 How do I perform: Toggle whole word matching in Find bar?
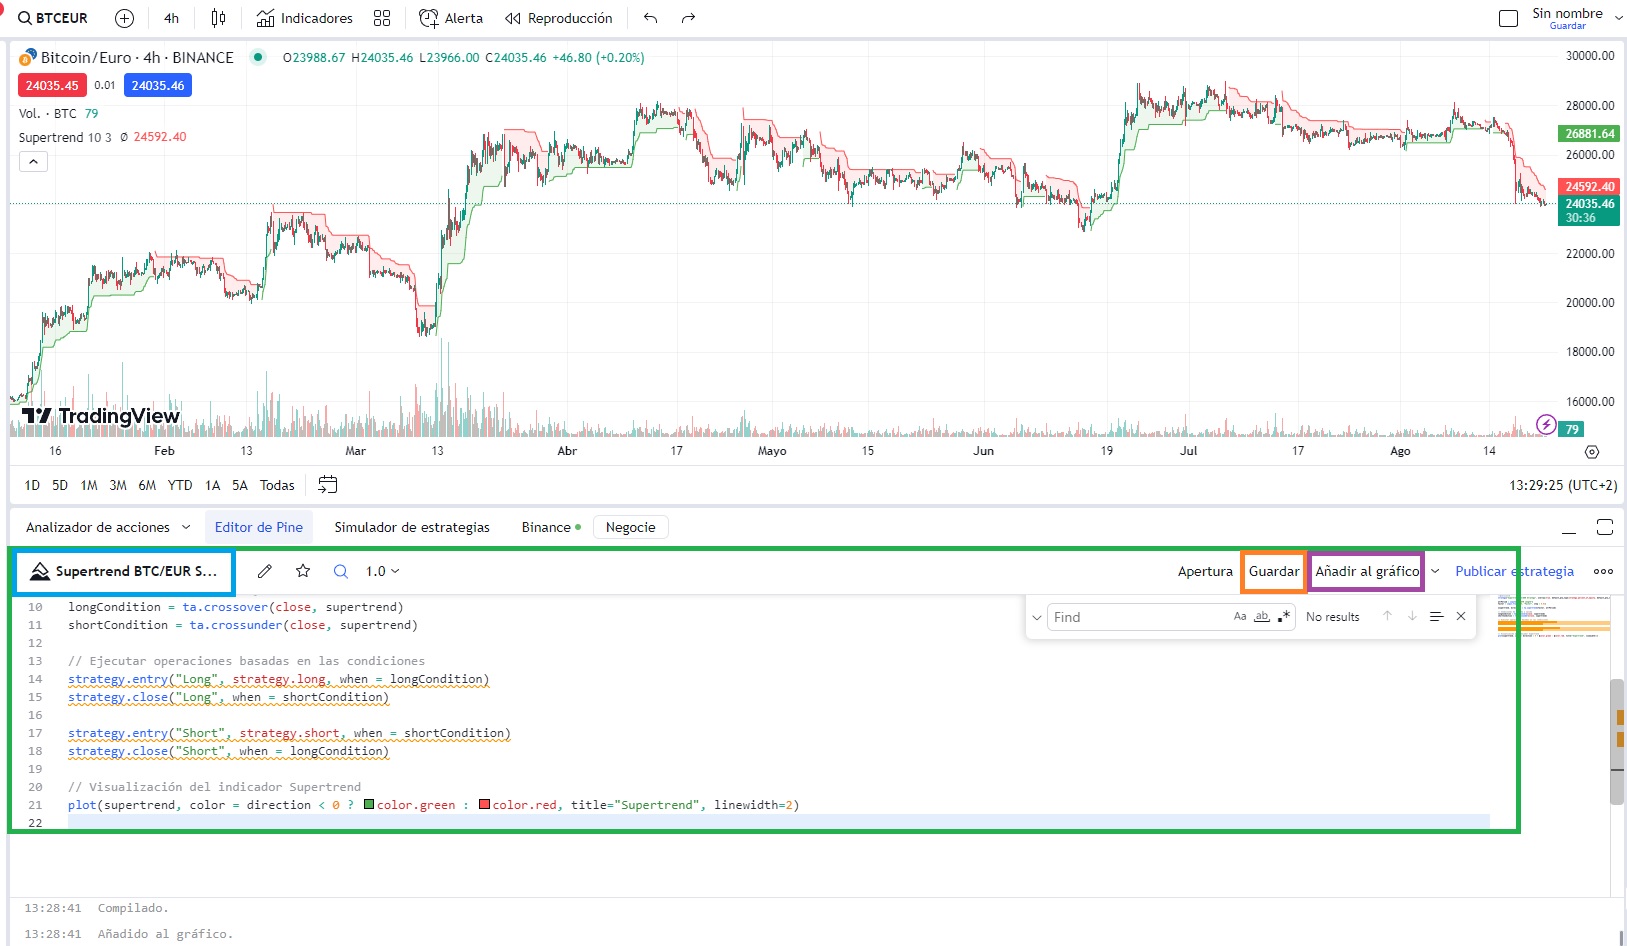(1261, 616)
